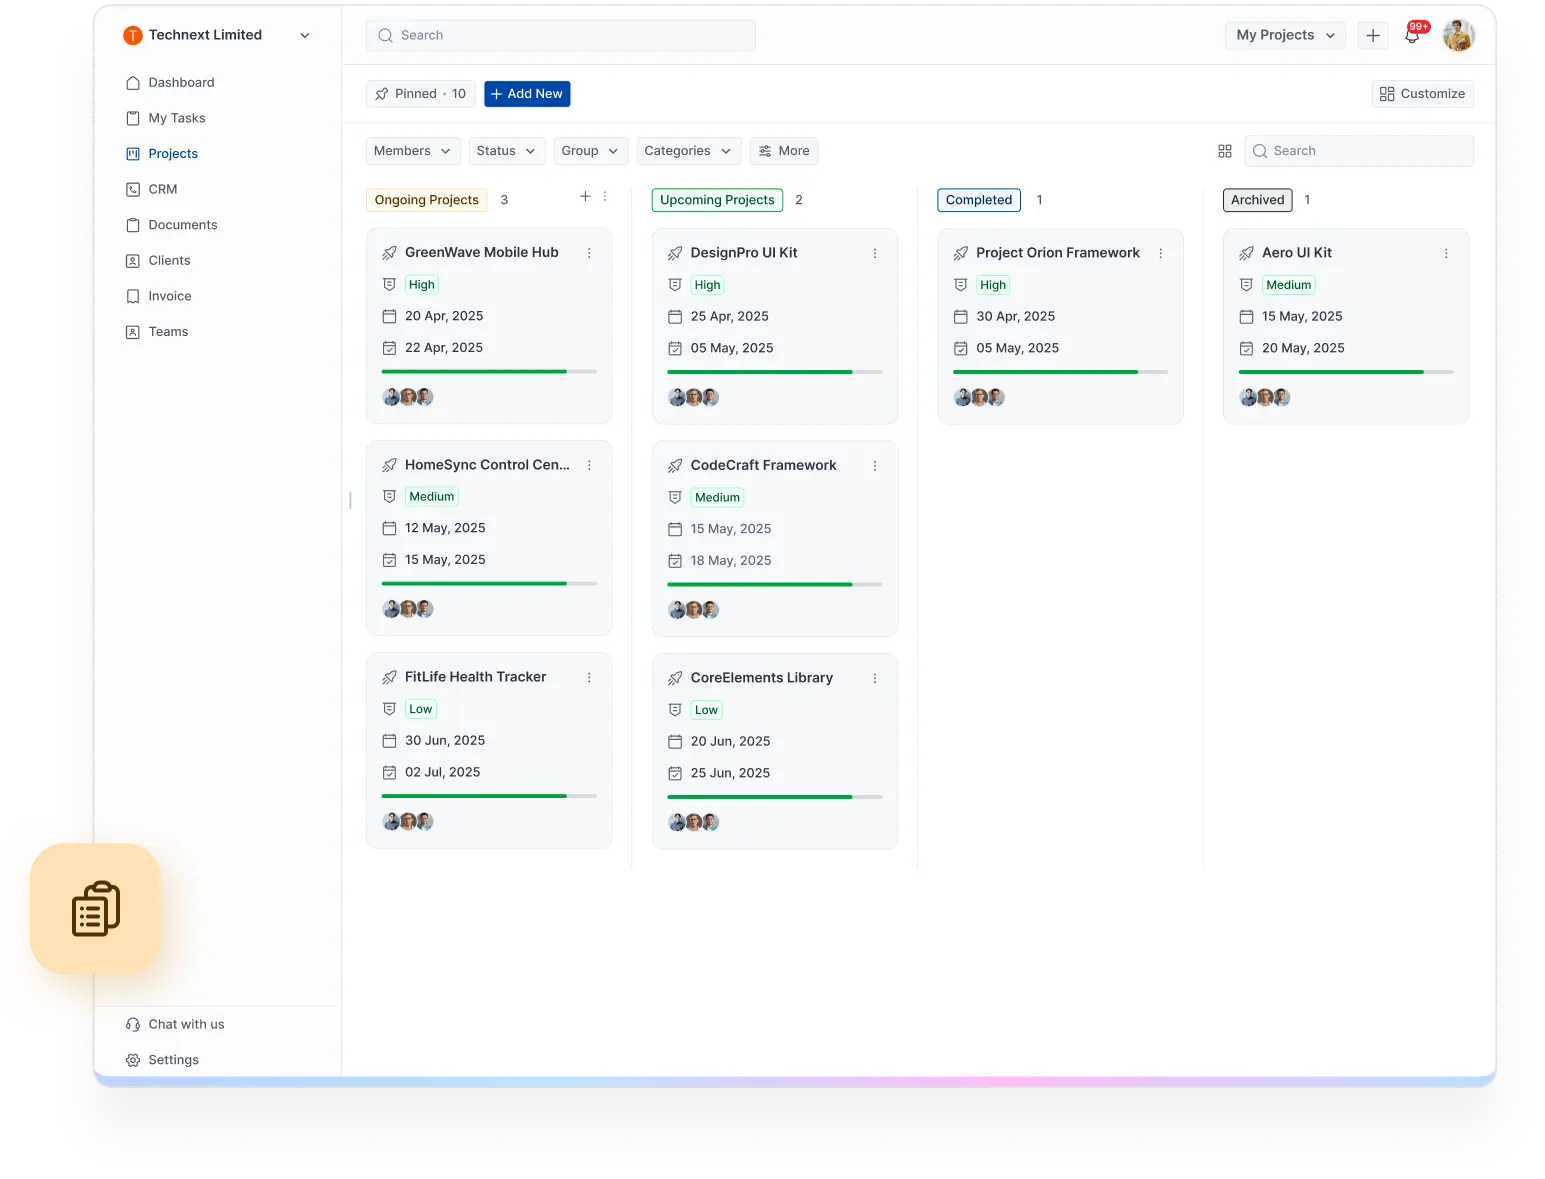Click the Technext Limited logo icon
The height and width of the screenshot is (1179, 1545).
coord(133,35)
